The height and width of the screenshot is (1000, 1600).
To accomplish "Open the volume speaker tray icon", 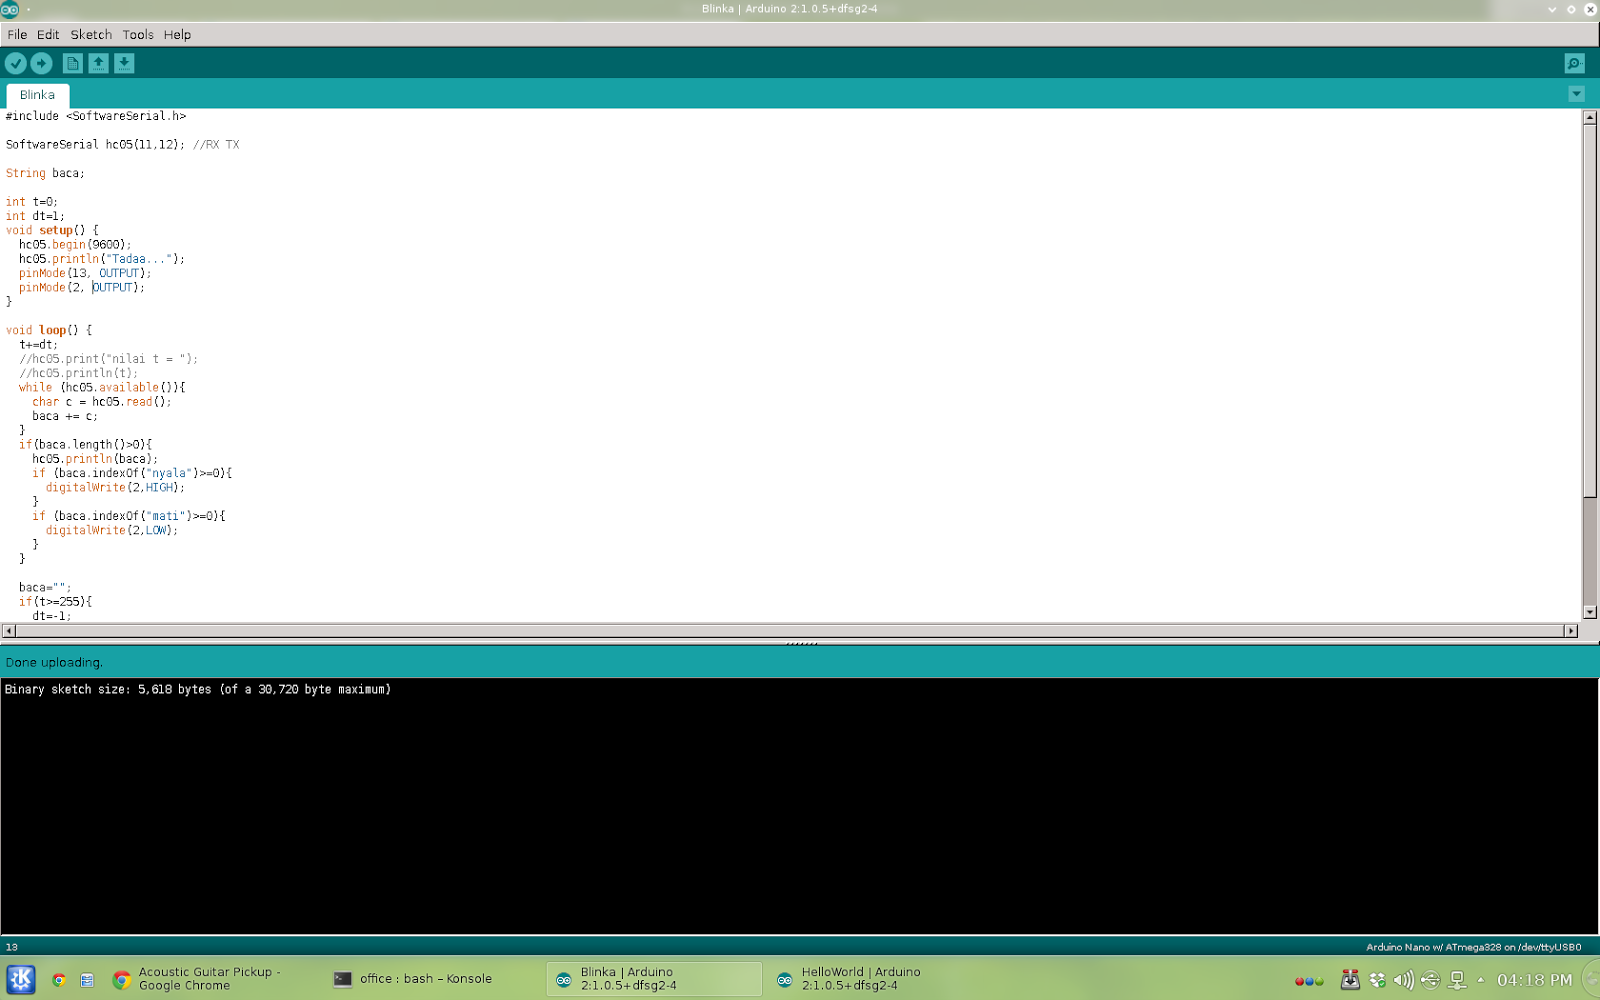I will (1403, 980).
